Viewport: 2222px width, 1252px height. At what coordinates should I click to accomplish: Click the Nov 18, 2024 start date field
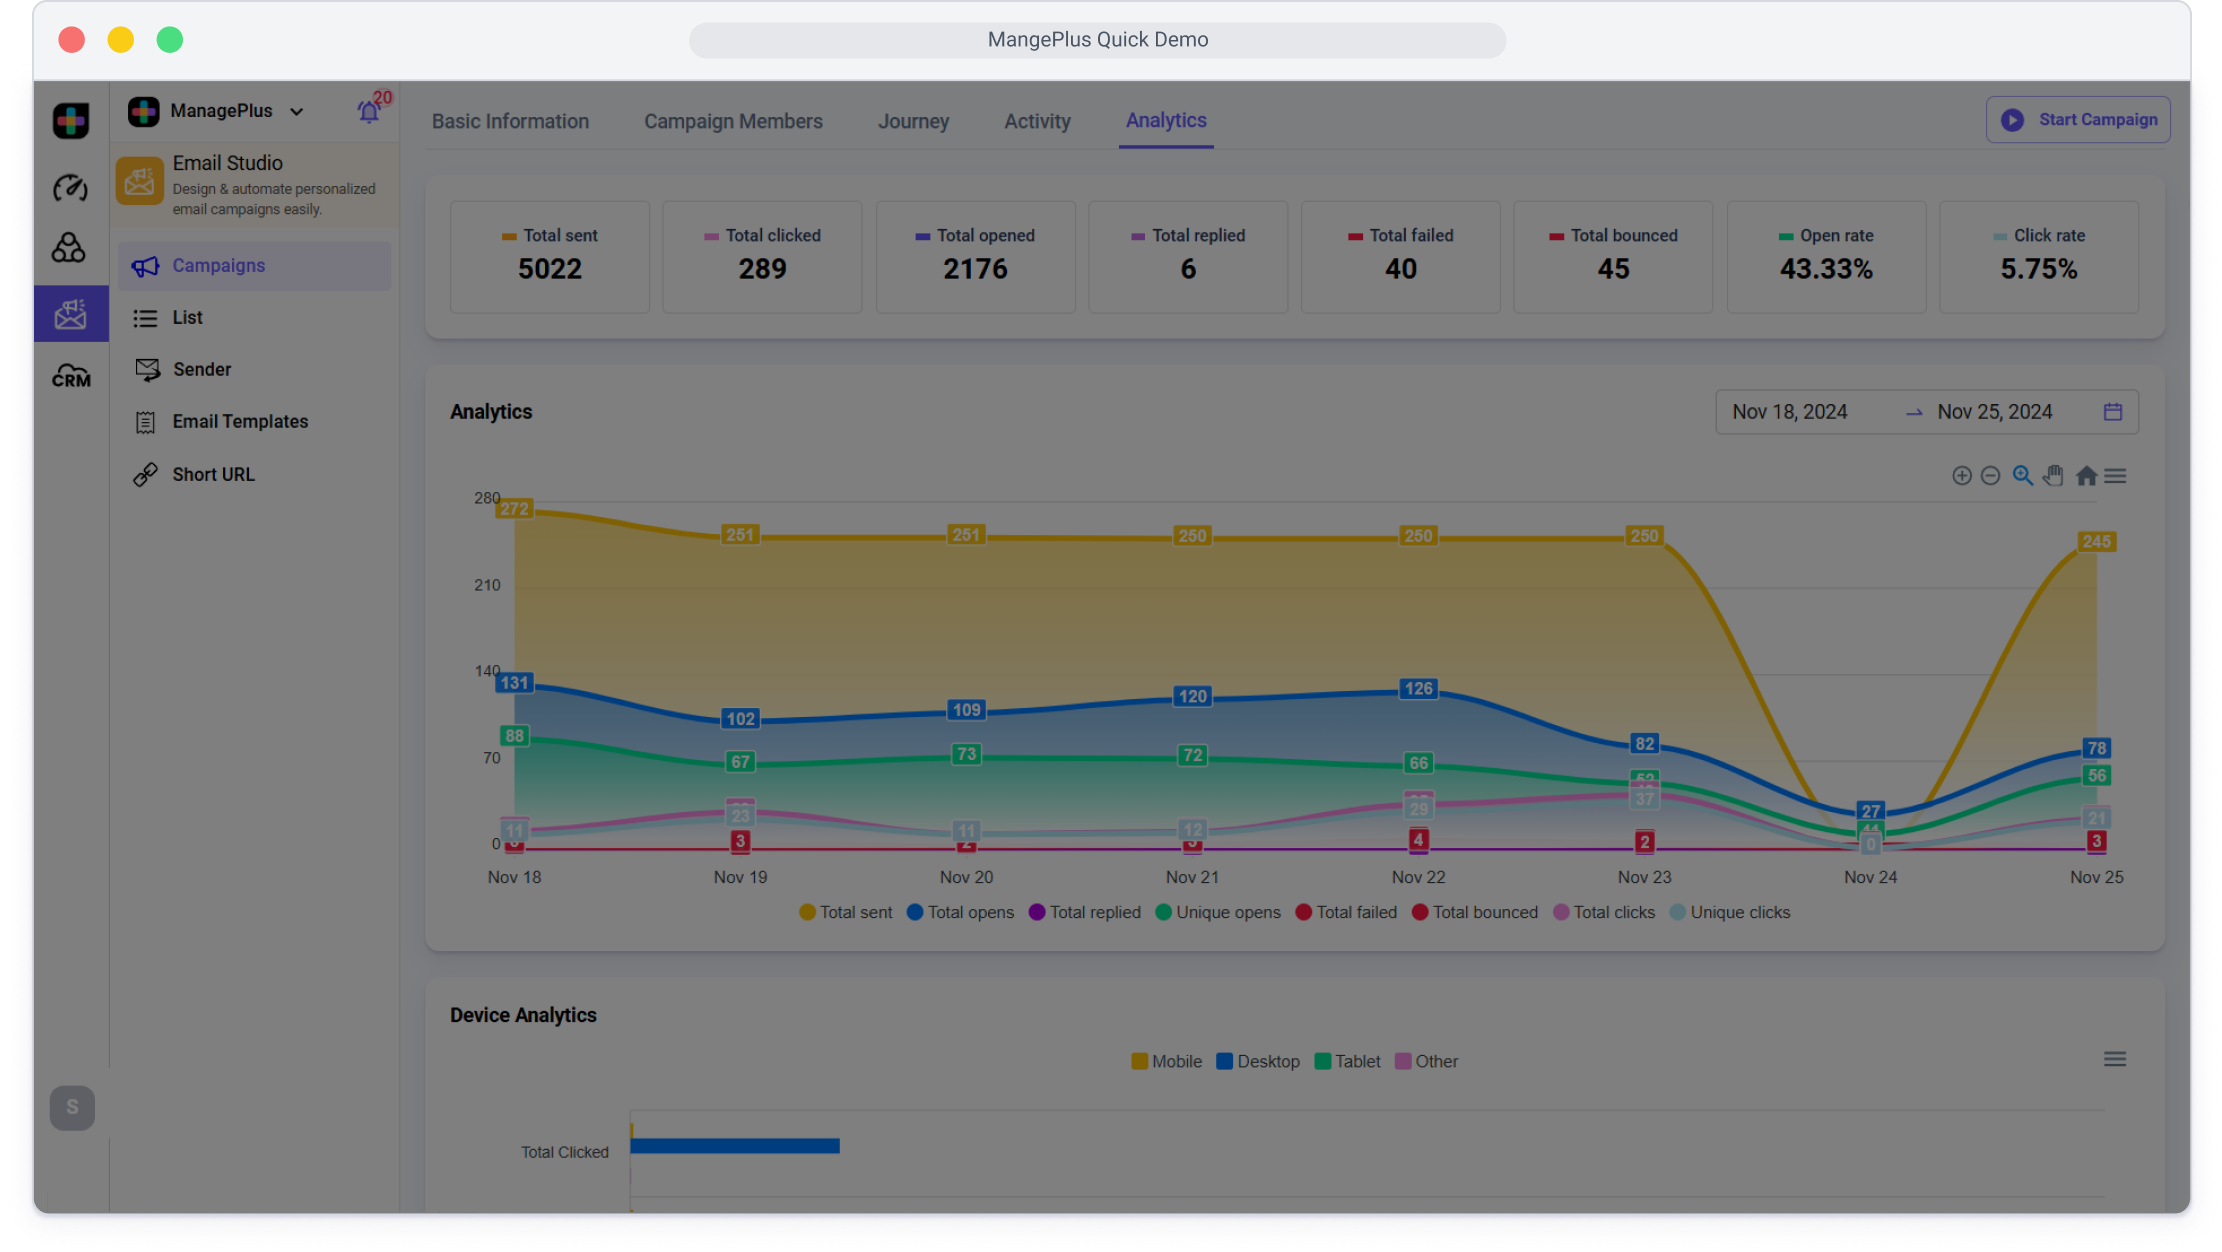coord(1789,412)
